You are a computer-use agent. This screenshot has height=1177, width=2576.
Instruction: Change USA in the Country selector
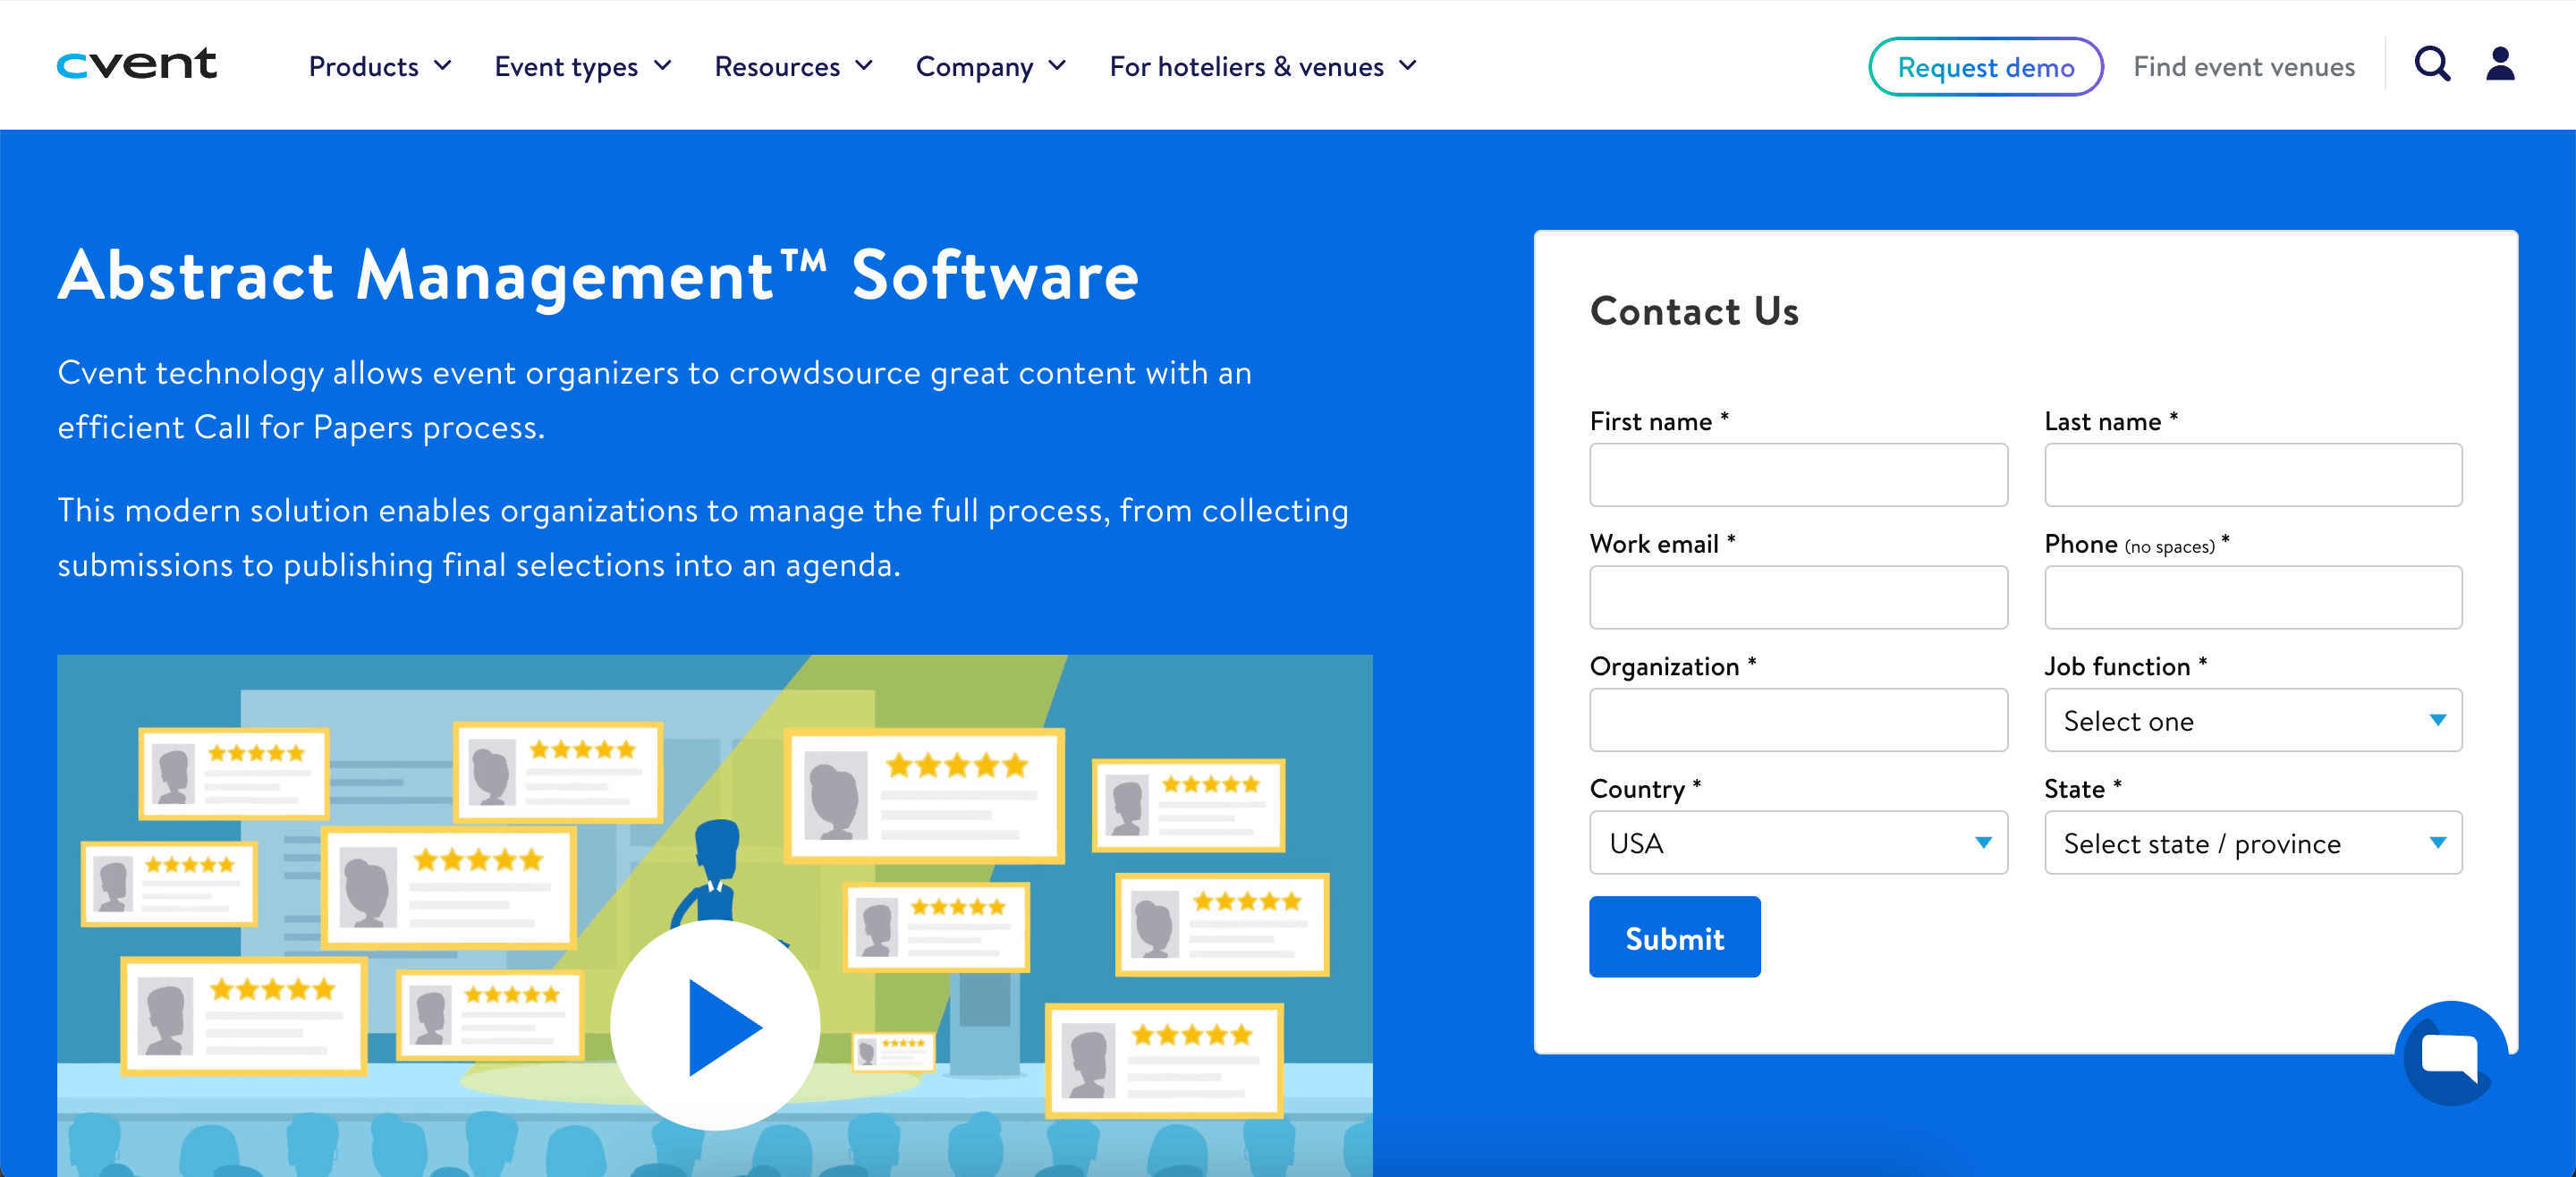click(1797, 843)
